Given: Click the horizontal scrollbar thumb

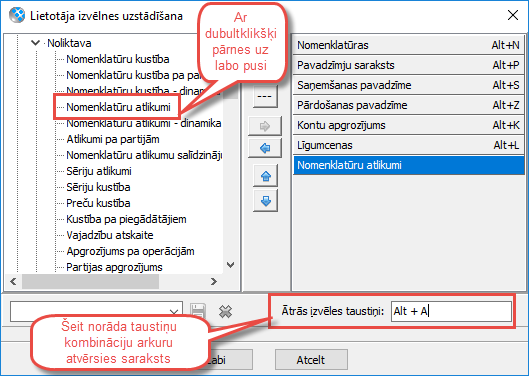Looking at the screenshot, I should tap(90, 281).
